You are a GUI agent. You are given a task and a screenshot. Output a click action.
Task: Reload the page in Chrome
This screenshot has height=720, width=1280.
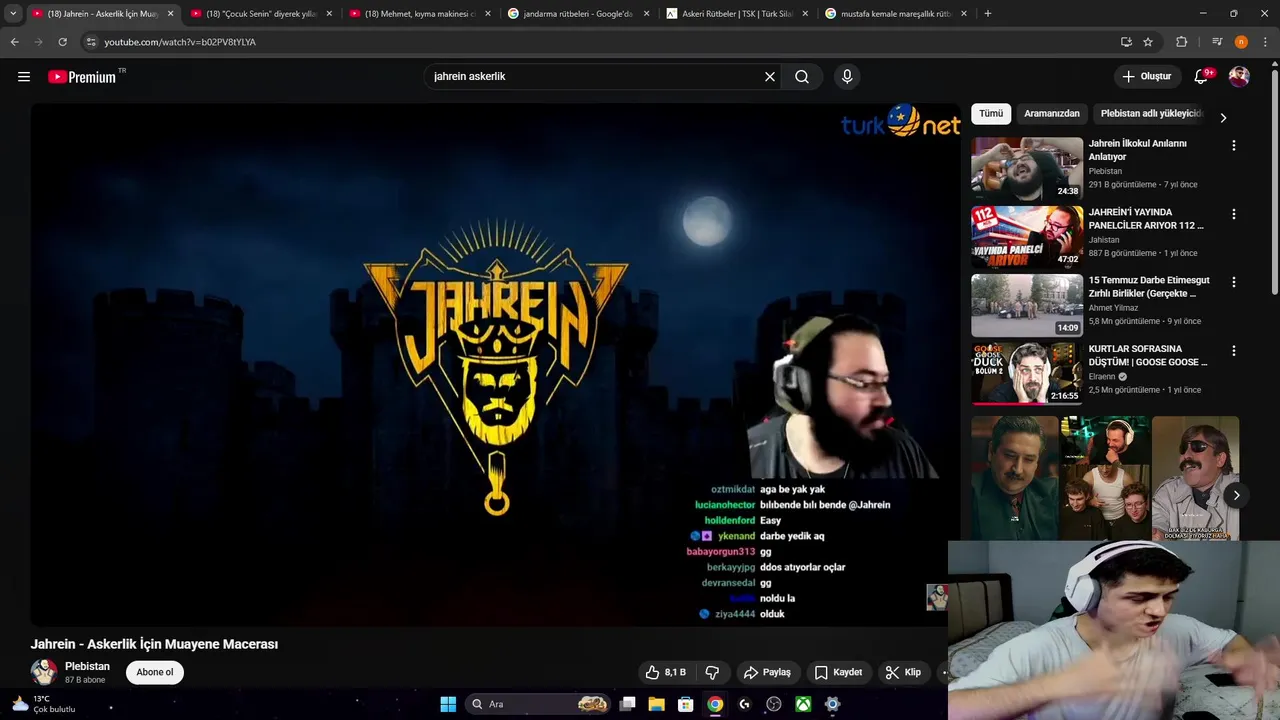tap(62, 42)
